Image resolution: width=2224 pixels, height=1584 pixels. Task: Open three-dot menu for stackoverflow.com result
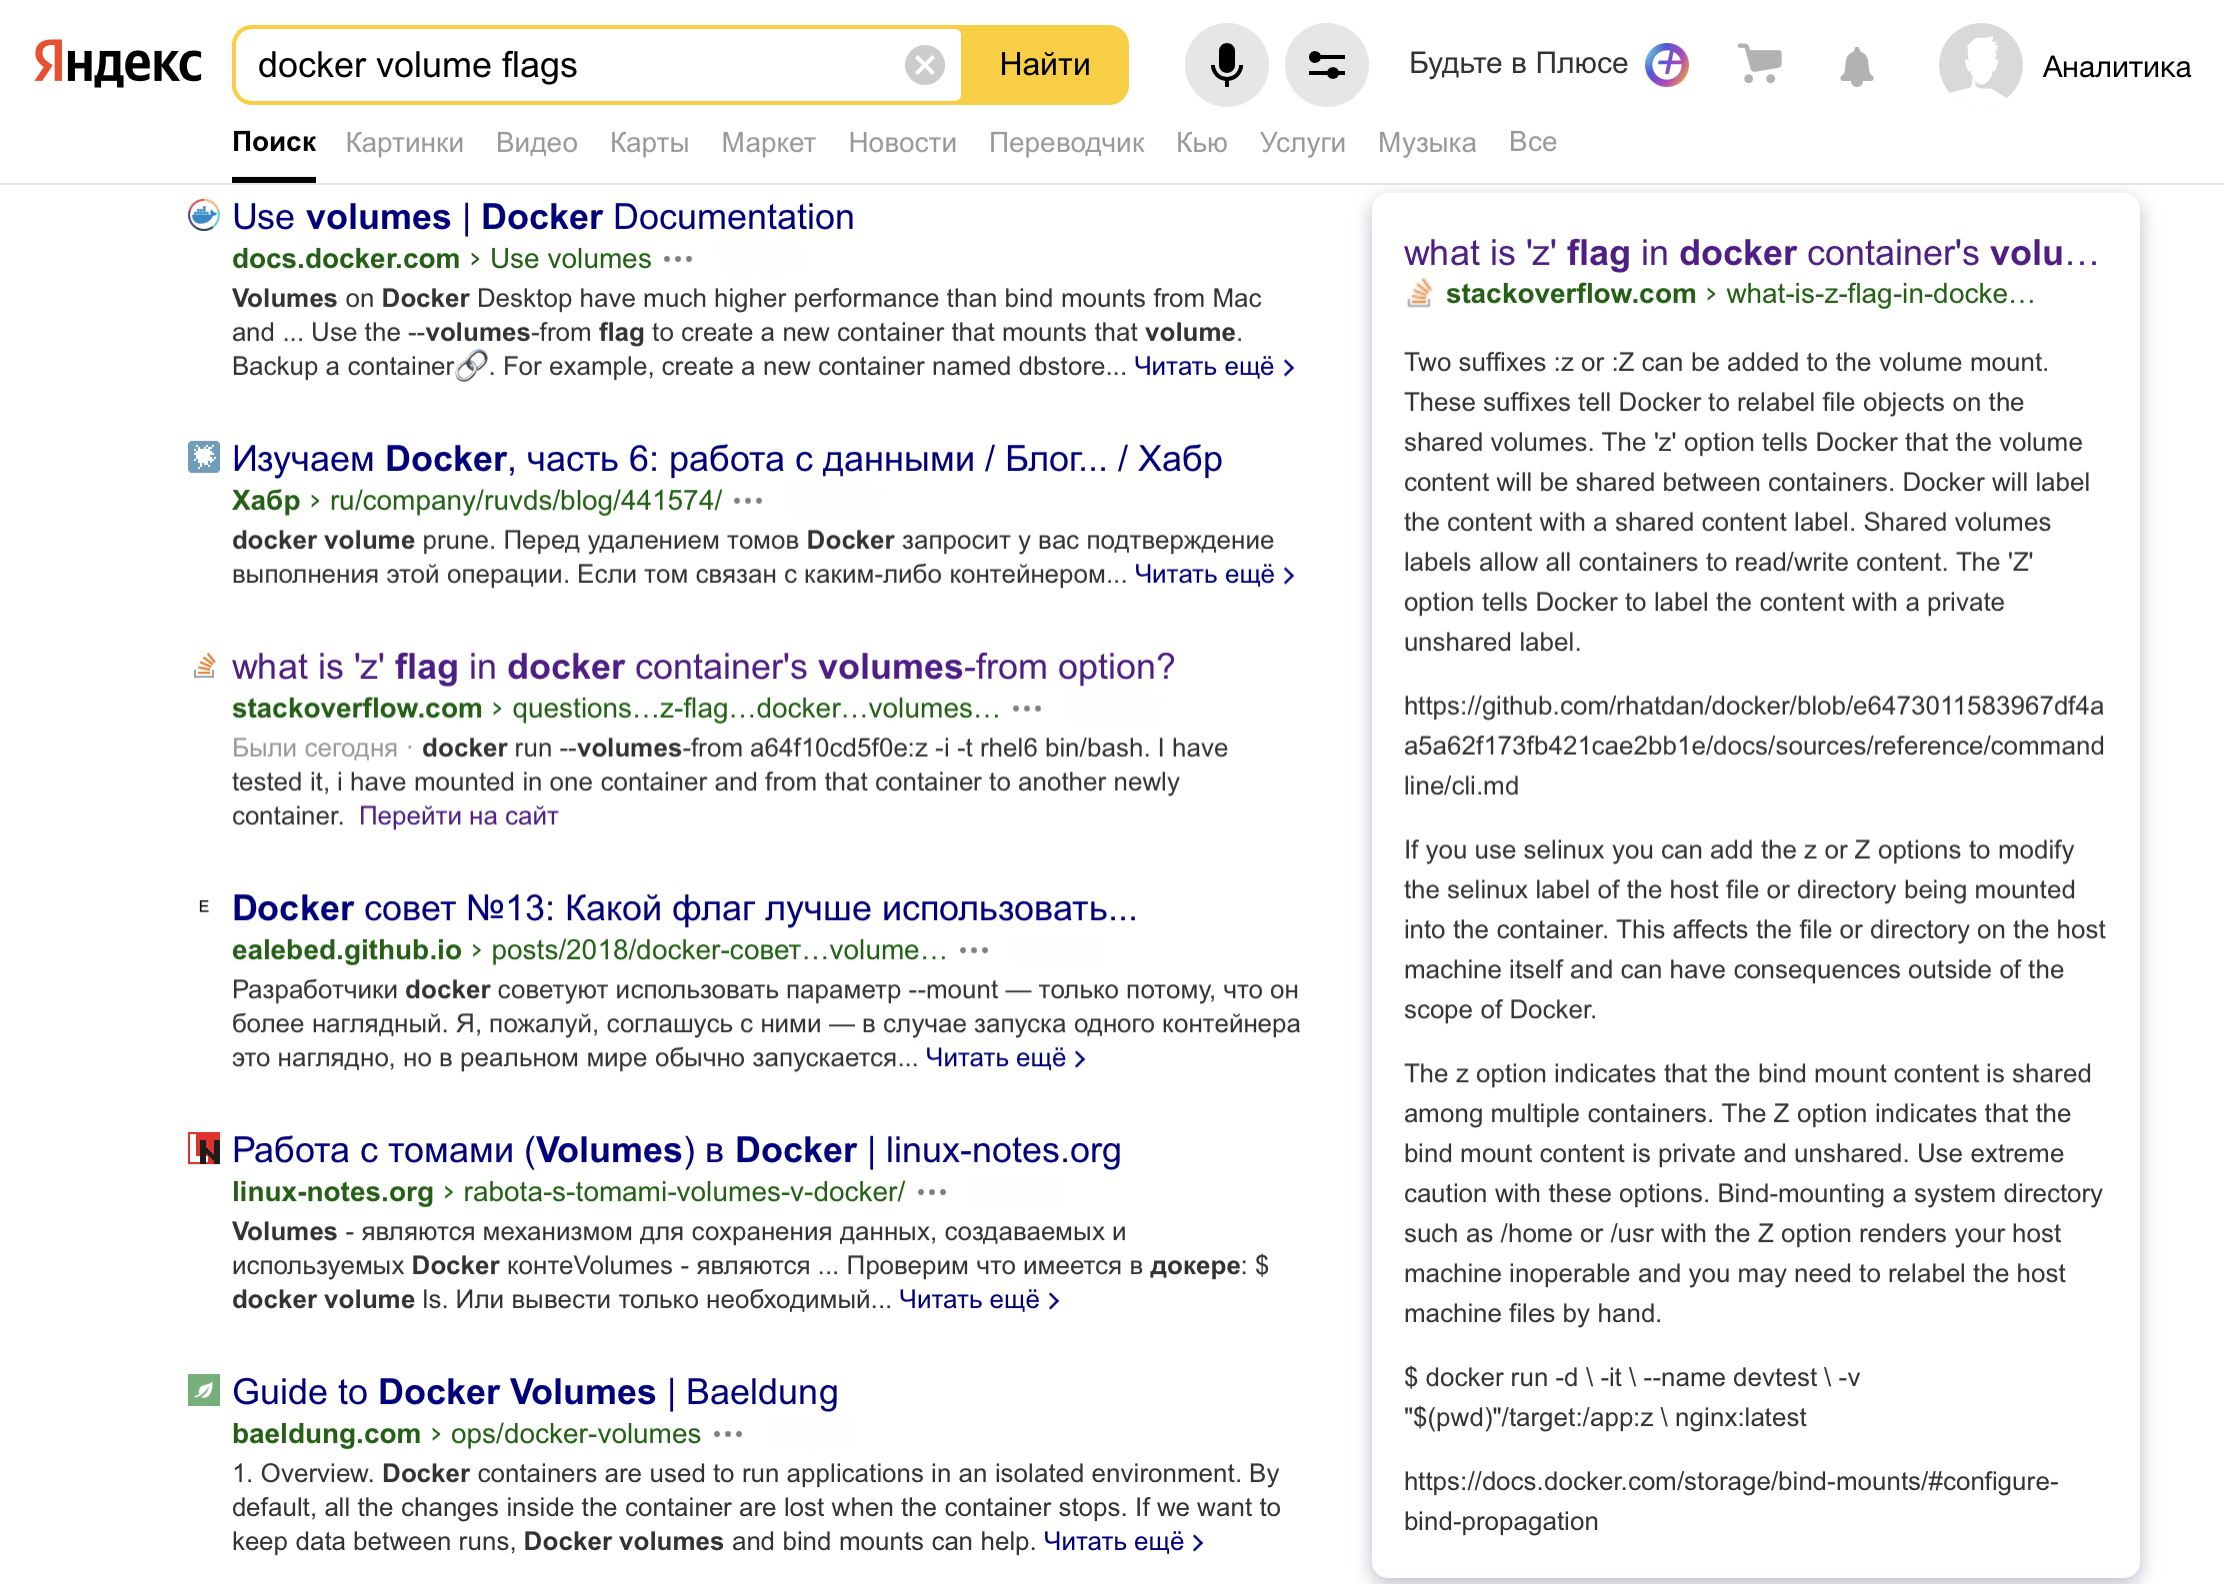tap(1027, 709)
